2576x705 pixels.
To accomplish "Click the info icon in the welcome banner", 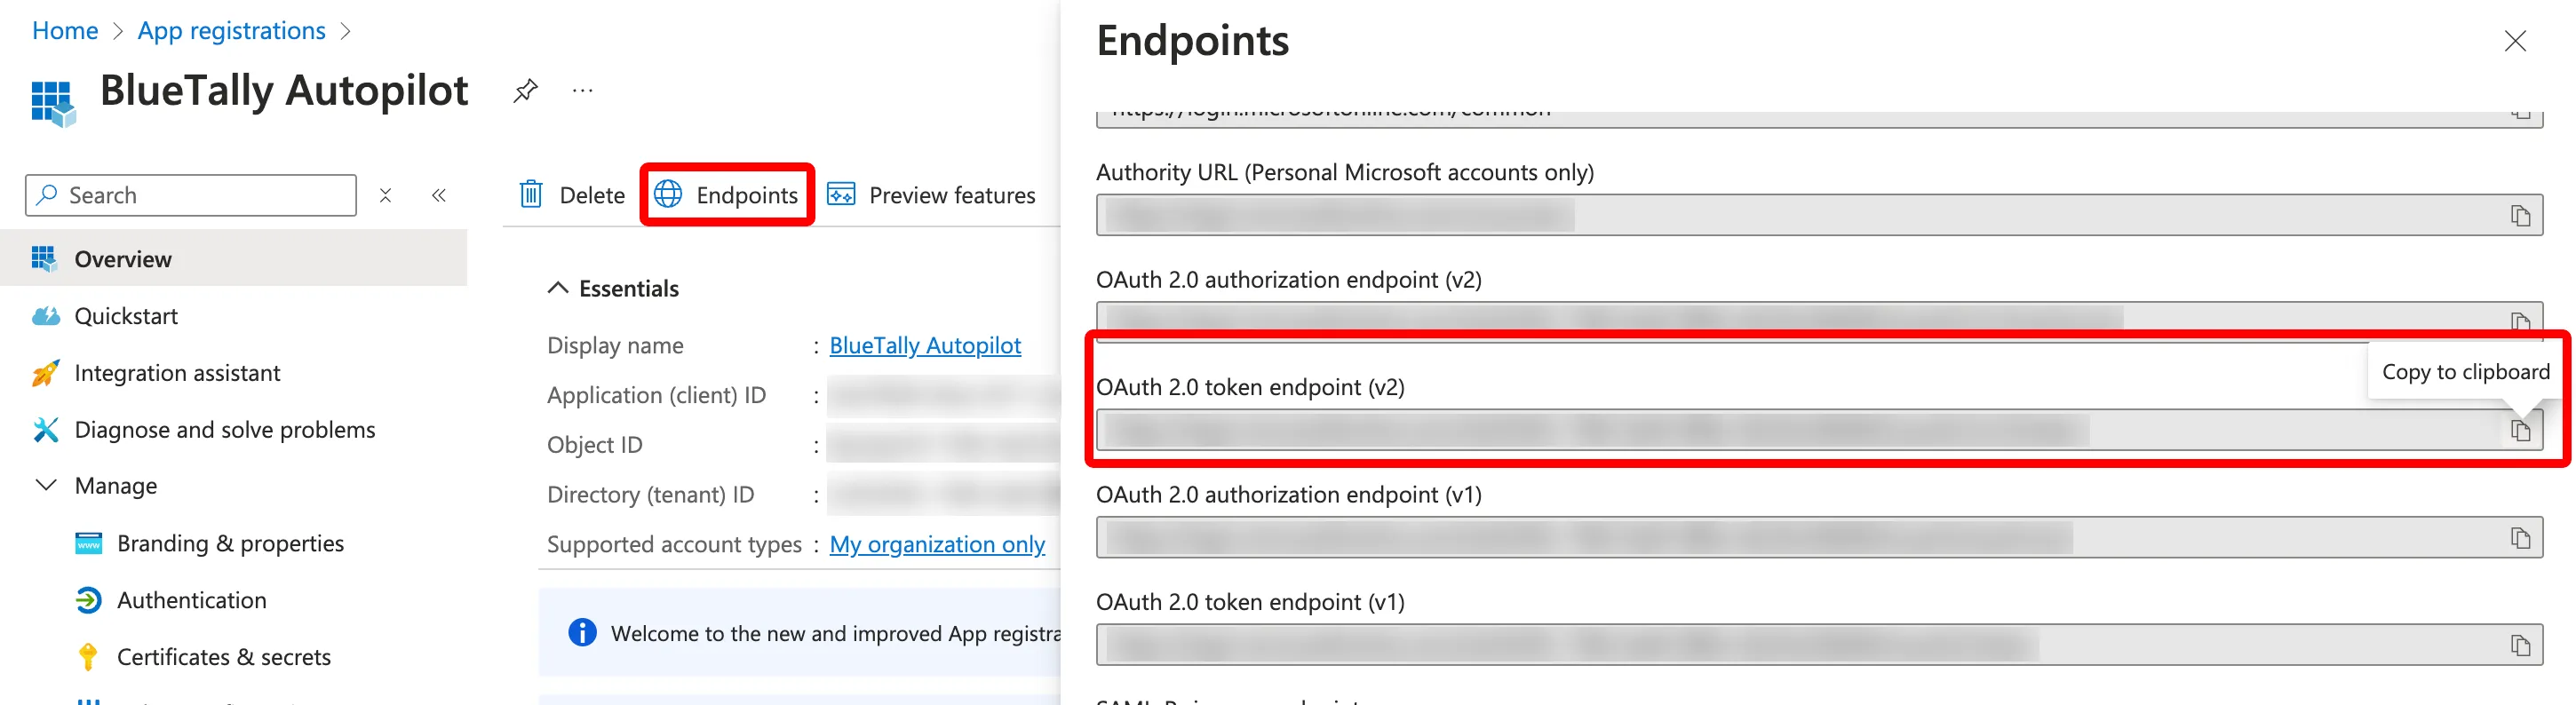I will pyautogui.click(x=582, y=633).
